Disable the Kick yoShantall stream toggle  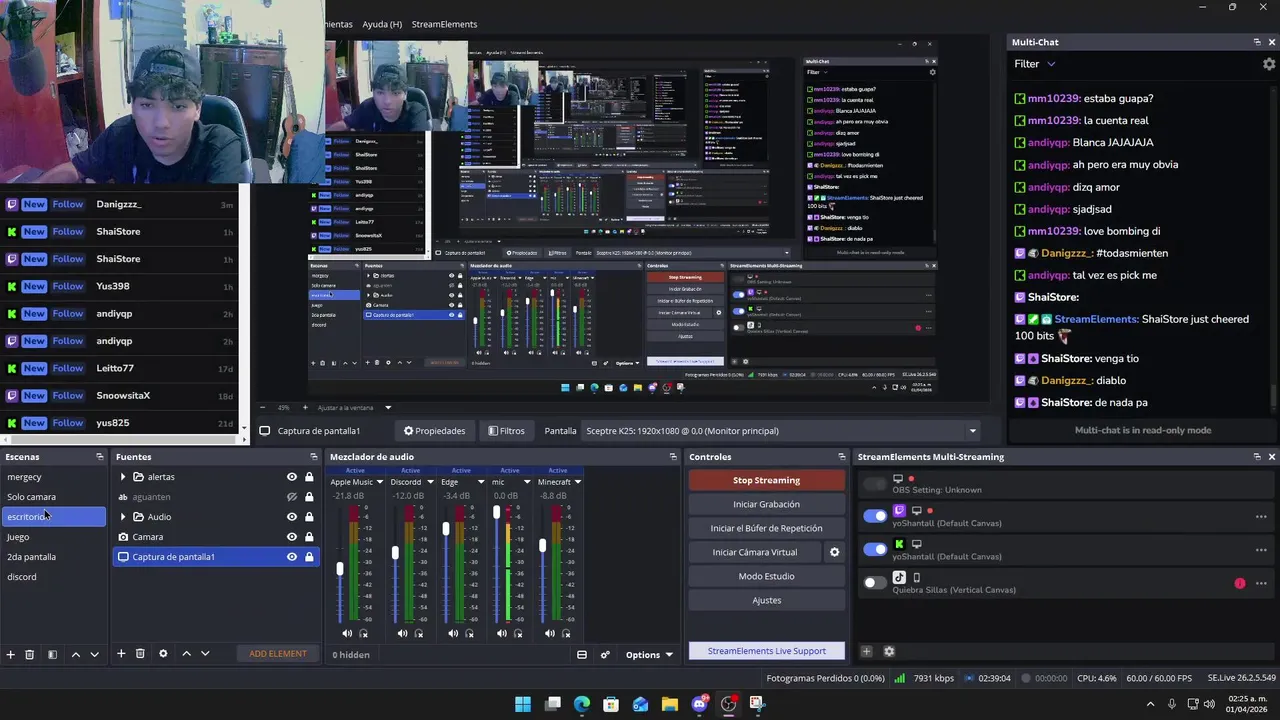[x=875, y=549]
